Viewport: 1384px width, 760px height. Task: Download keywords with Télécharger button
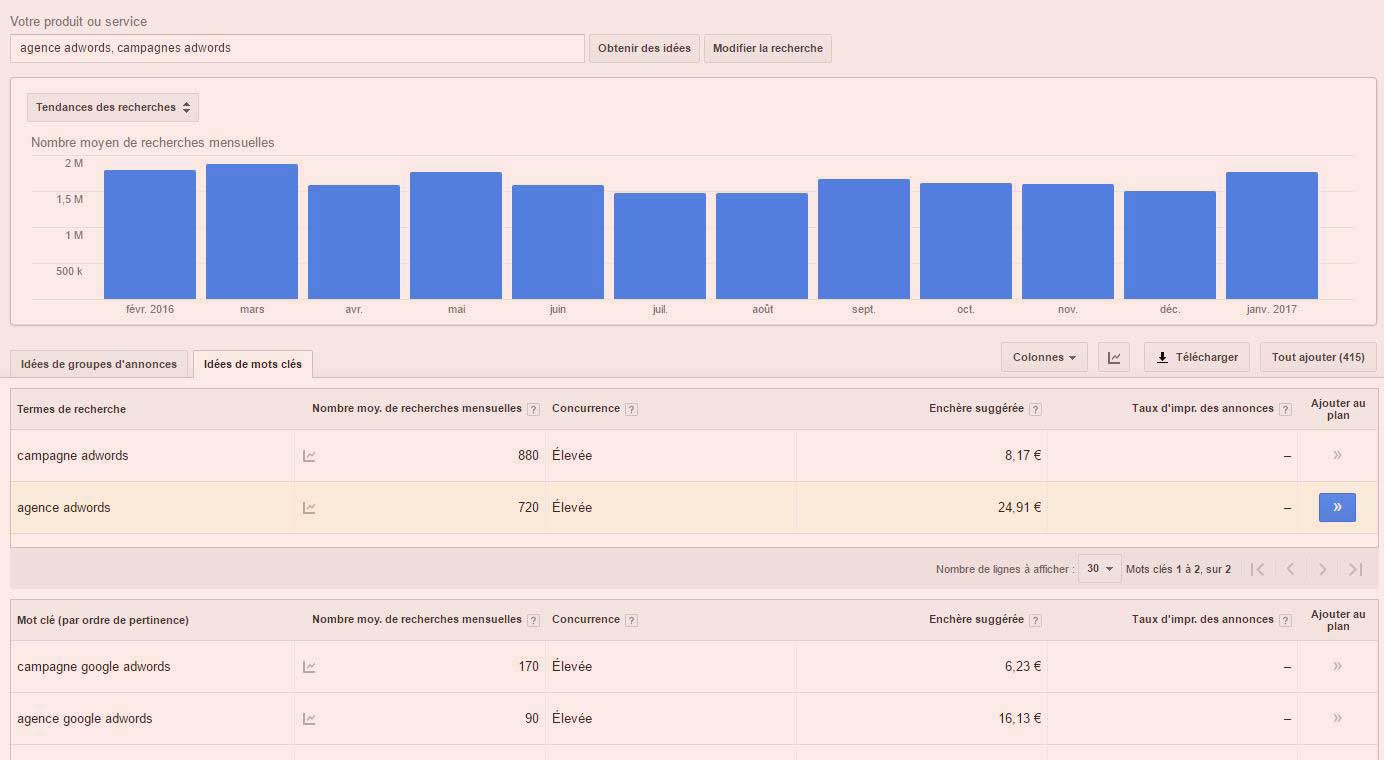[x=1197, y=357]
